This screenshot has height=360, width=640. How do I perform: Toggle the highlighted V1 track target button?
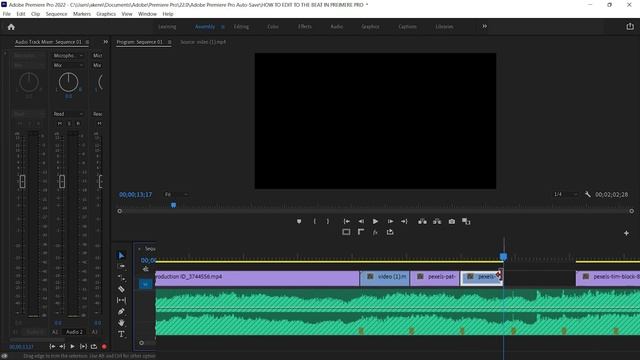[x=145, y=284]
